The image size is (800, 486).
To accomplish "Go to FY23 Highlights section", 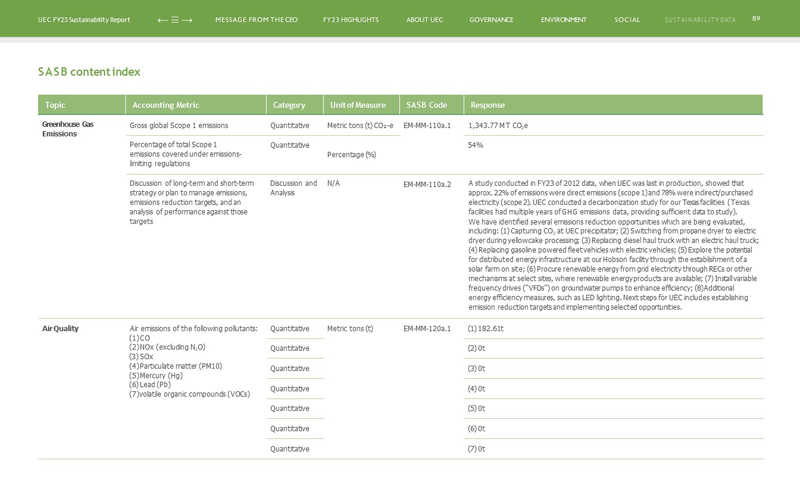I will click(x=350, y=20).
